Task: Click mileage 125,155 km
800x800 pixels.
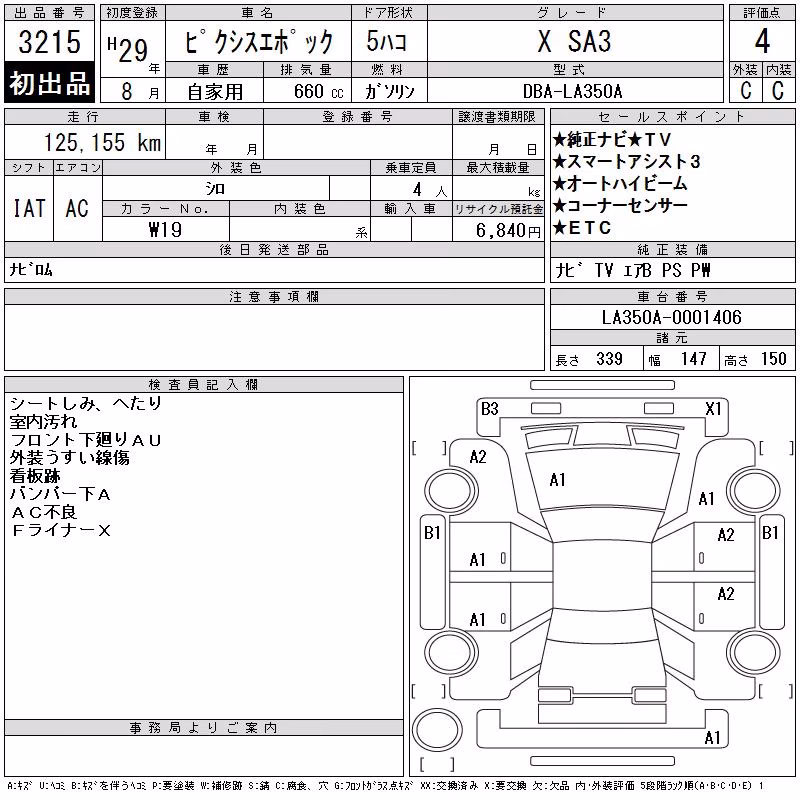Action: pyautogui.click(x=102, y=142)
